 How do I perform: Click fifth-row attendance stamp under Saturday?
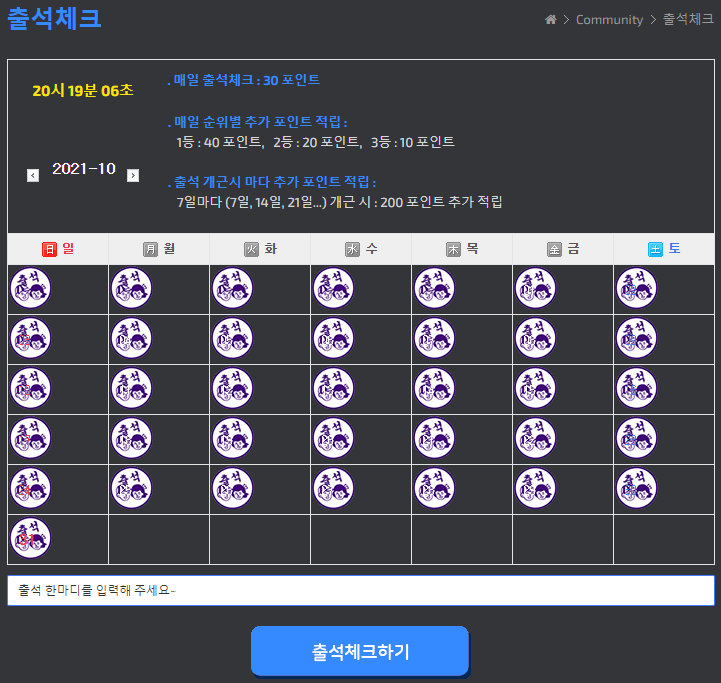click(636, 488)
